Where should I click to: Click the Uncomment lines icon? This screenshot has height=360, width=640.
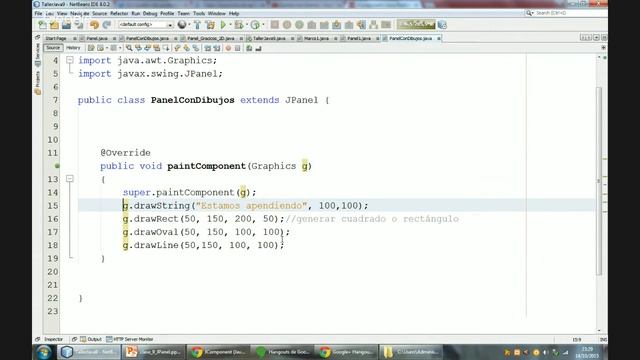[258, 48]
